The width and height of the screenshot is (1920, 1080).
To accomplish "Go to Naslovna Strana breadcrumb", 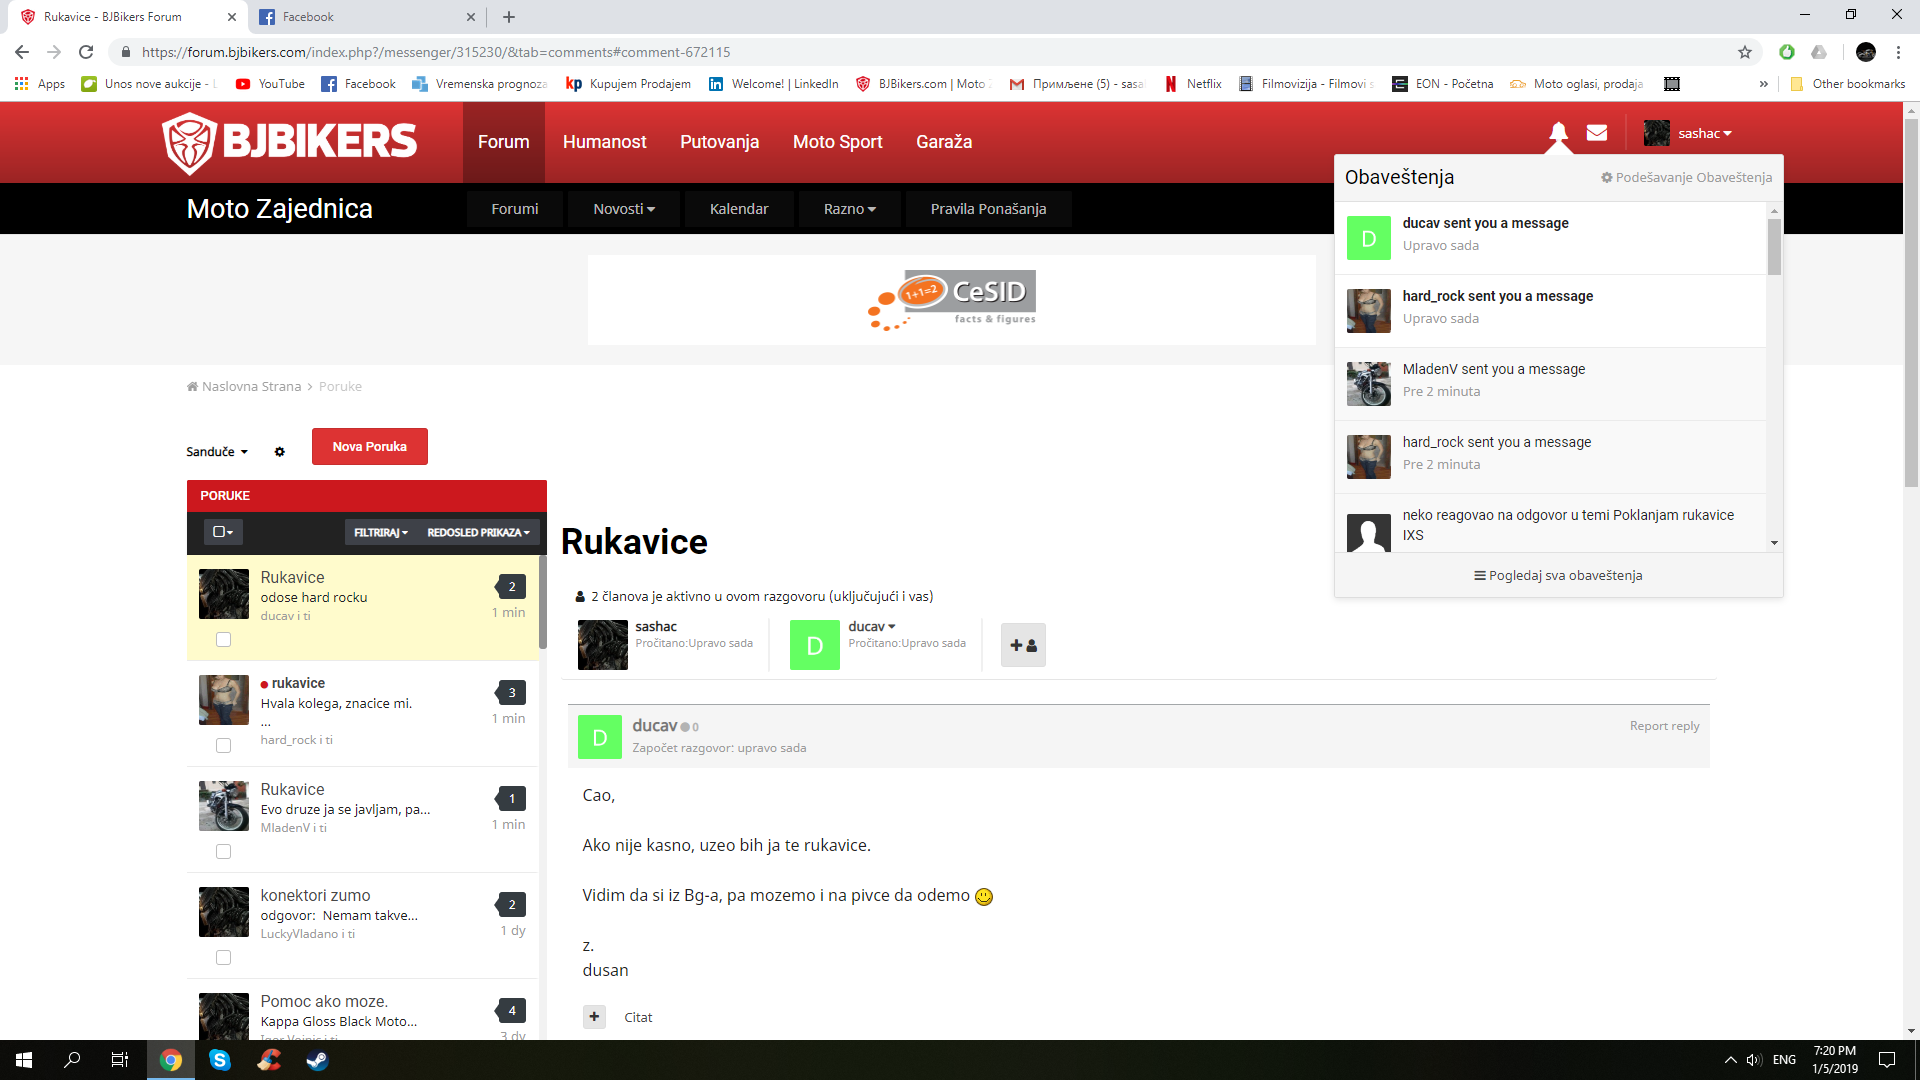I will click(x=244, y=387).
